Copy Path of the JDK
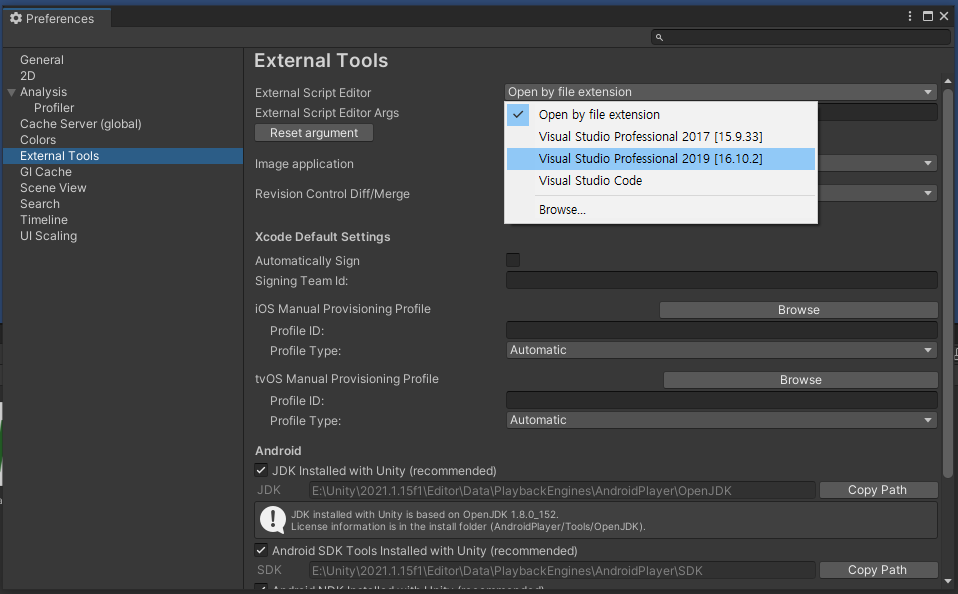 click(878, 490)
